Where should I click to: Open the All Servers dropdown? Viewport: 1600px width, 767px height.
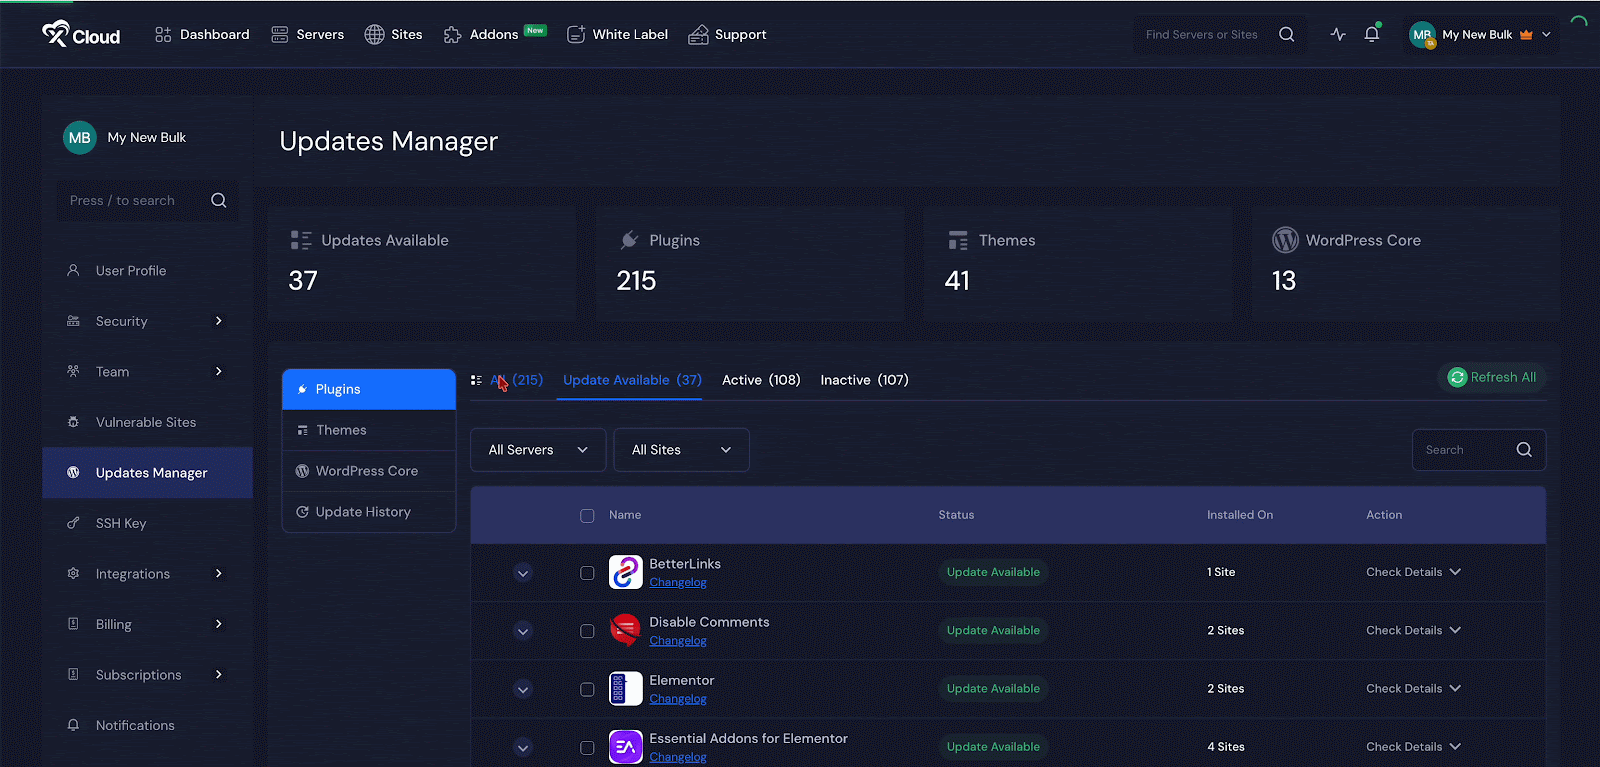(538, 450)
